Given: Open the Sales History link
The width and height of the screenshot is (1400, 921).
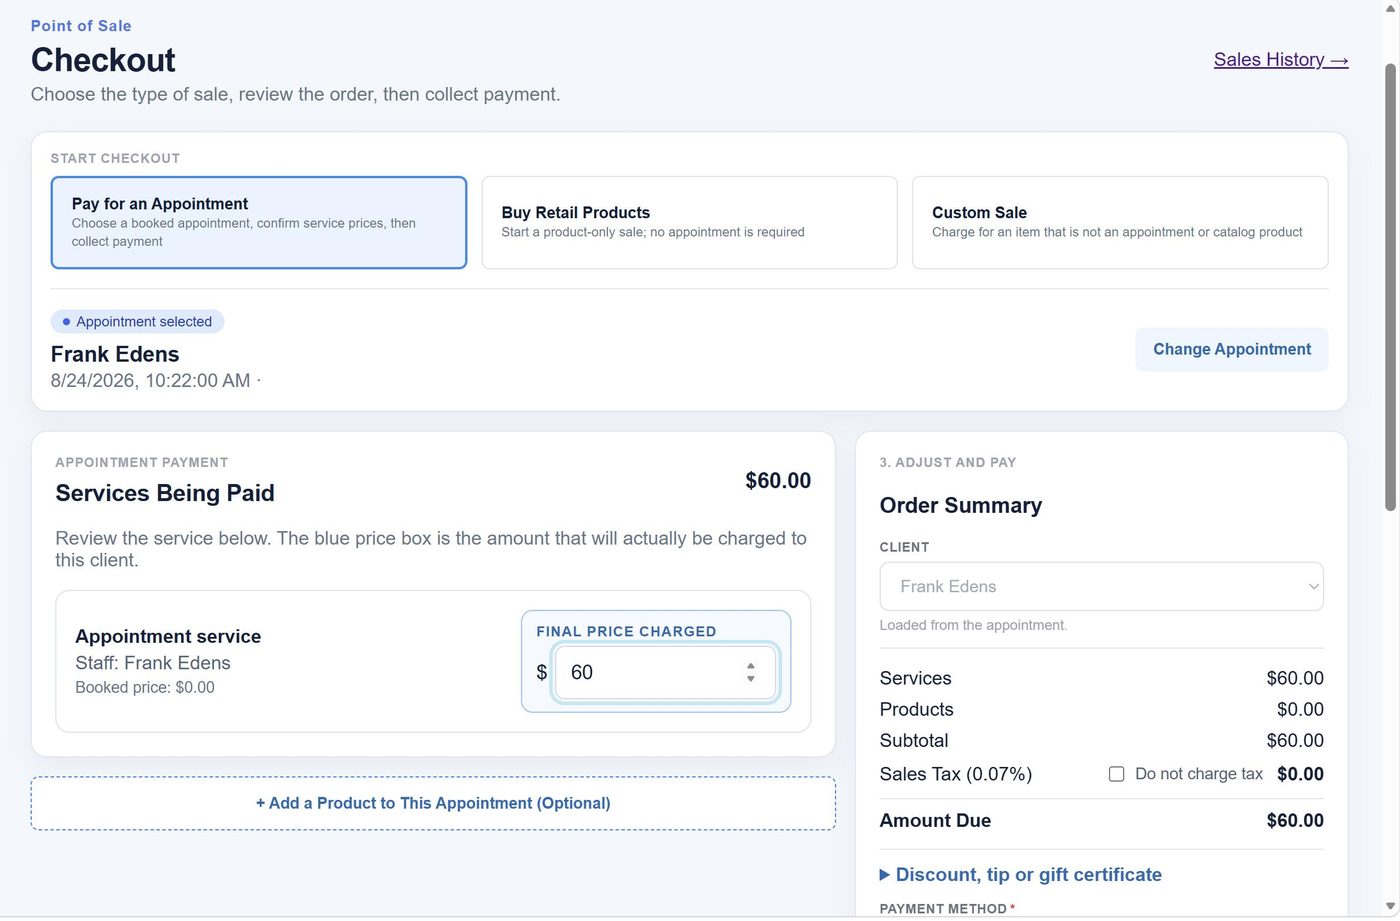Looking at the screenshot, I should [1281, 60].
